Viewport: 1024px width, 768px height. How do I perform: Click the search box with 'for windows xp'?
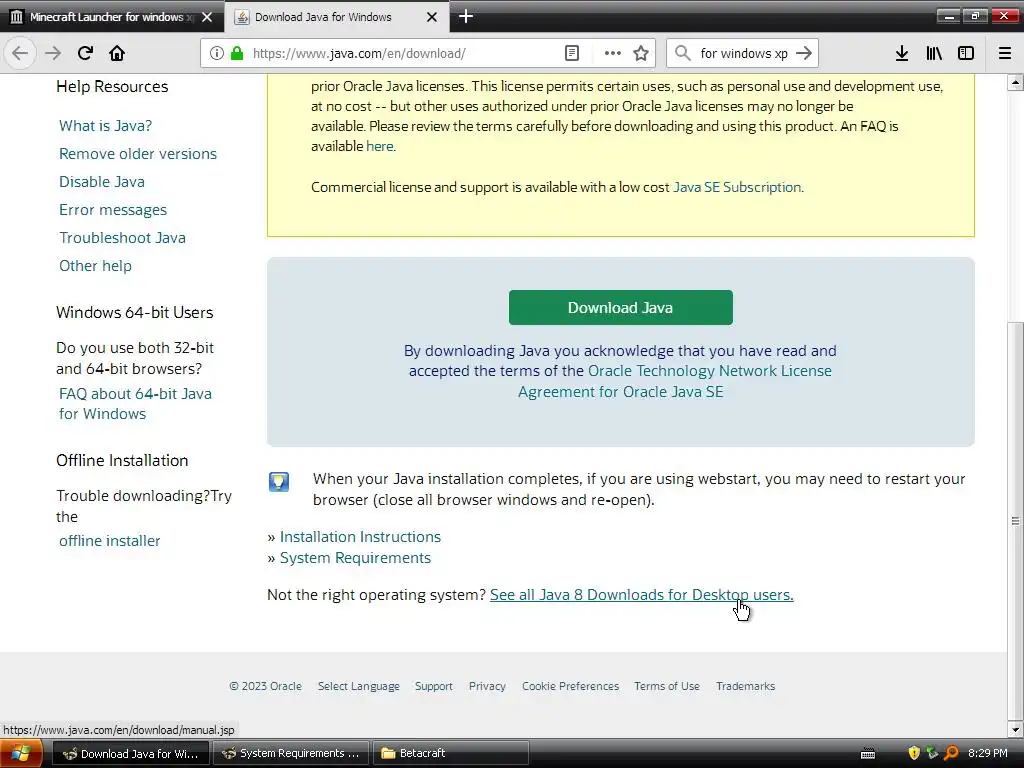point(744,54)
